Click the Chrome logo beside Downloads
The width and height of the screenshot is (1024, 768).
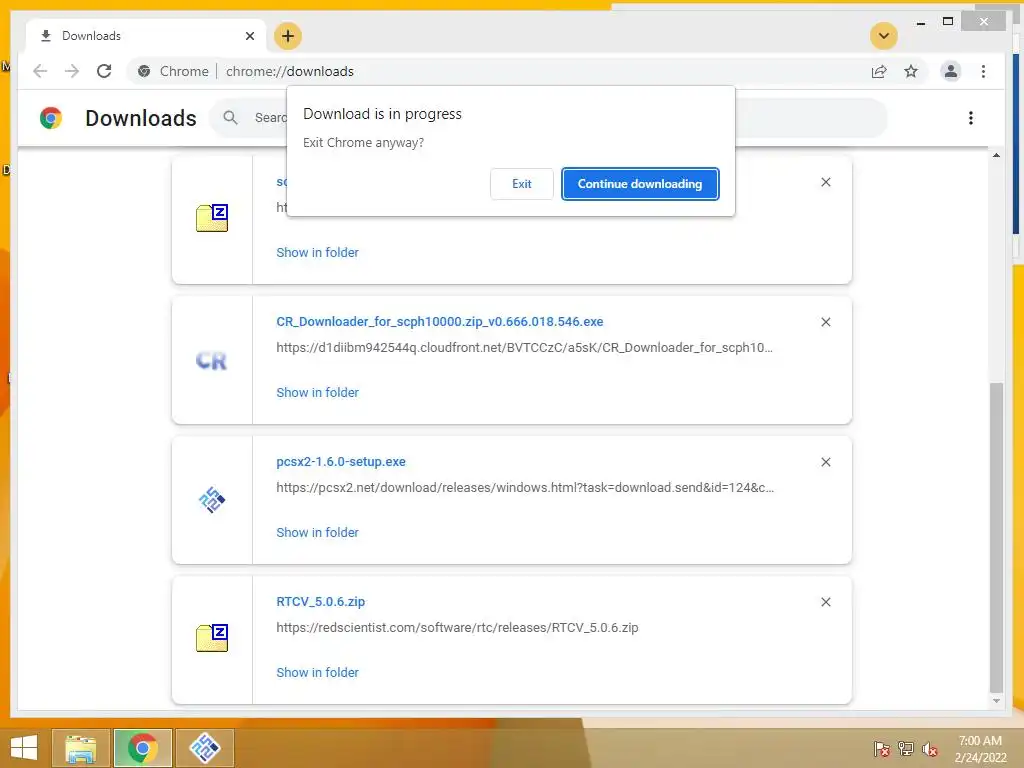coord(51,118)
